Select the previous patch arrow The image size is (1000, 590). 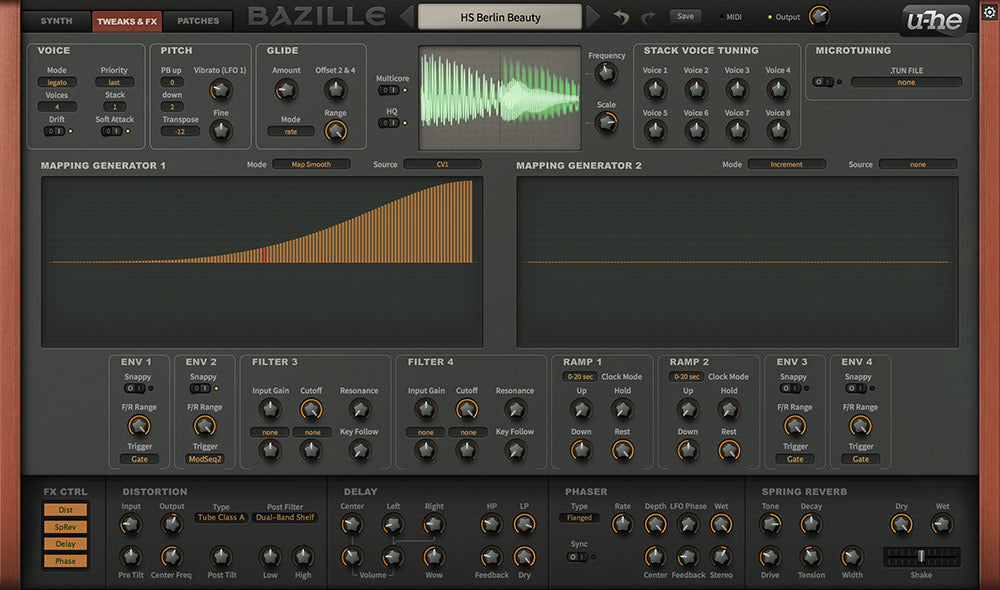click(407, 17)
